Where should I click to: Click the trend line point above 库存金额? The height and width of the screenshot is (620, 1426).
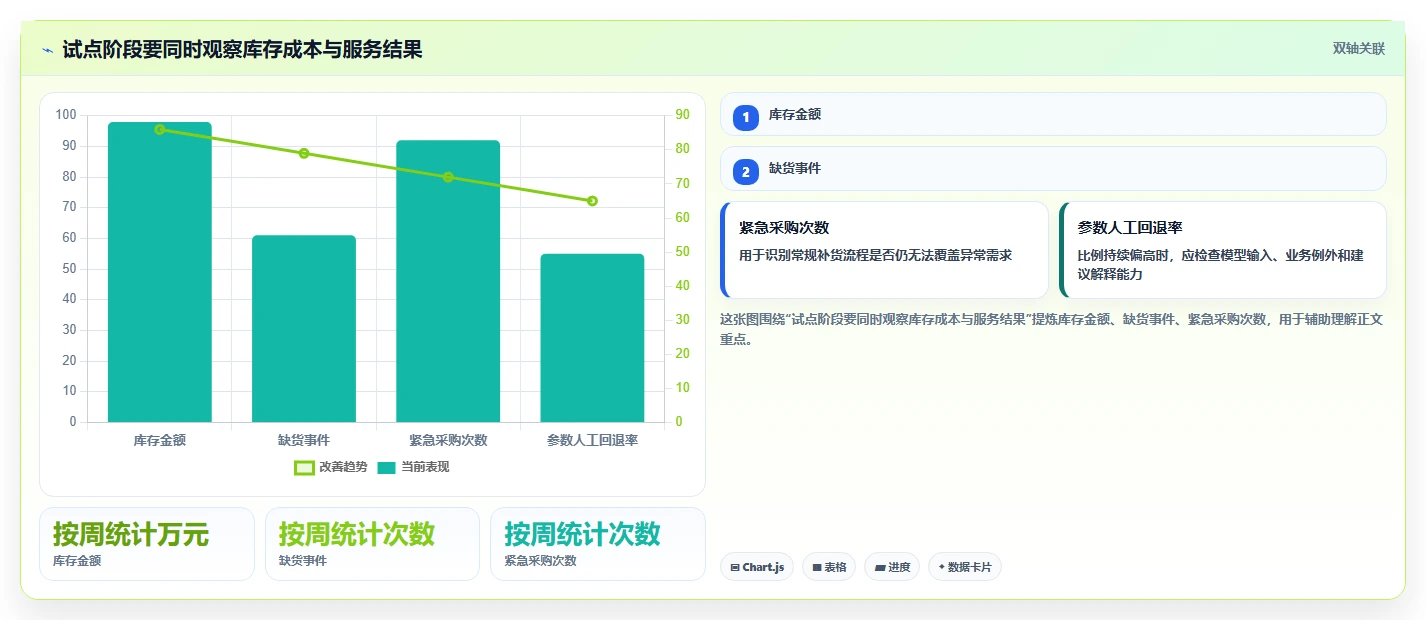pos(160,129)
